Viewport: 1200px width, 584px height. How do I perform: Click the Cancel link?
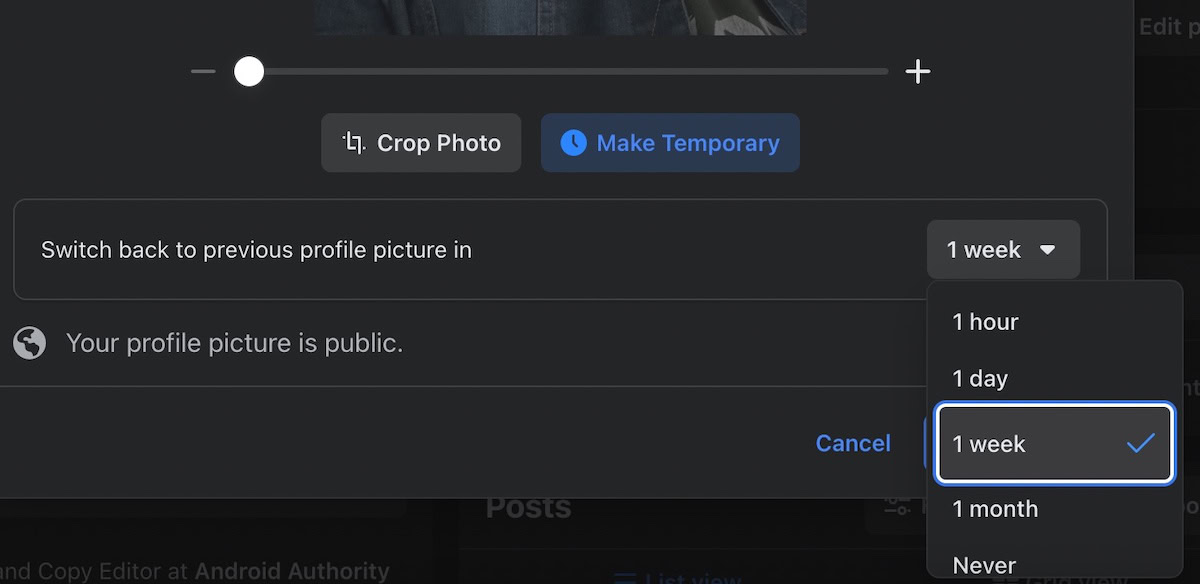853,443
